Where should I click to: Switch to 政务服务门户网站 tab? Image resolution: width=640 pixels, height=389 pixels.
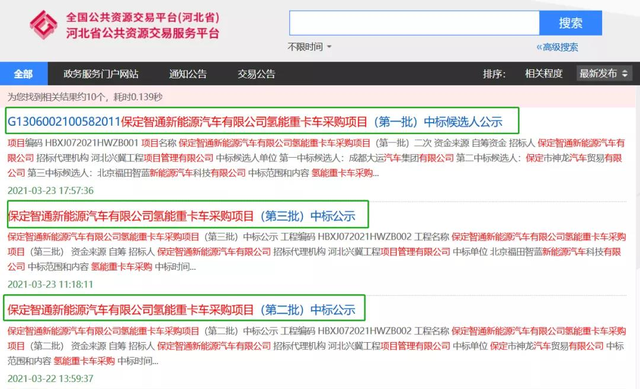click(101, 74)
